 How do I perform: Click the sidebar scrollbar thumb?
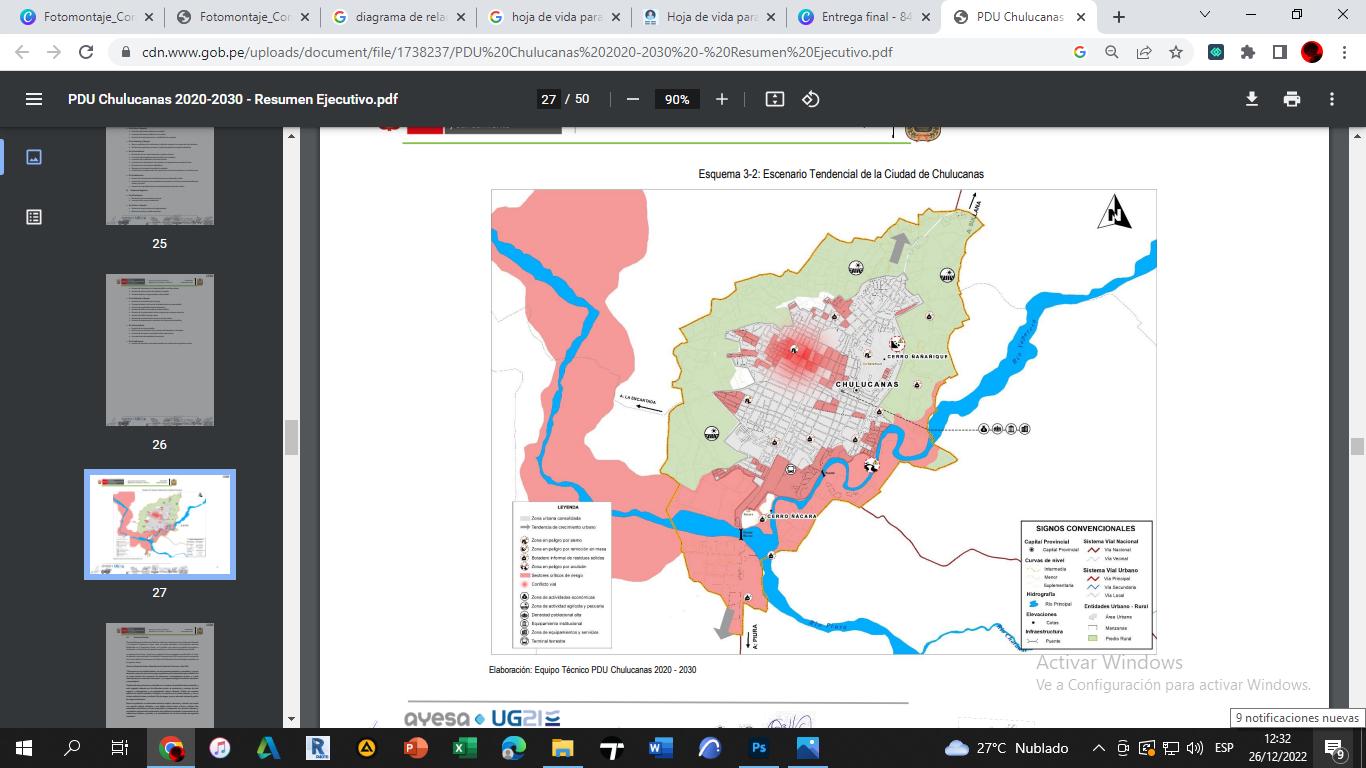click(292, 438)
